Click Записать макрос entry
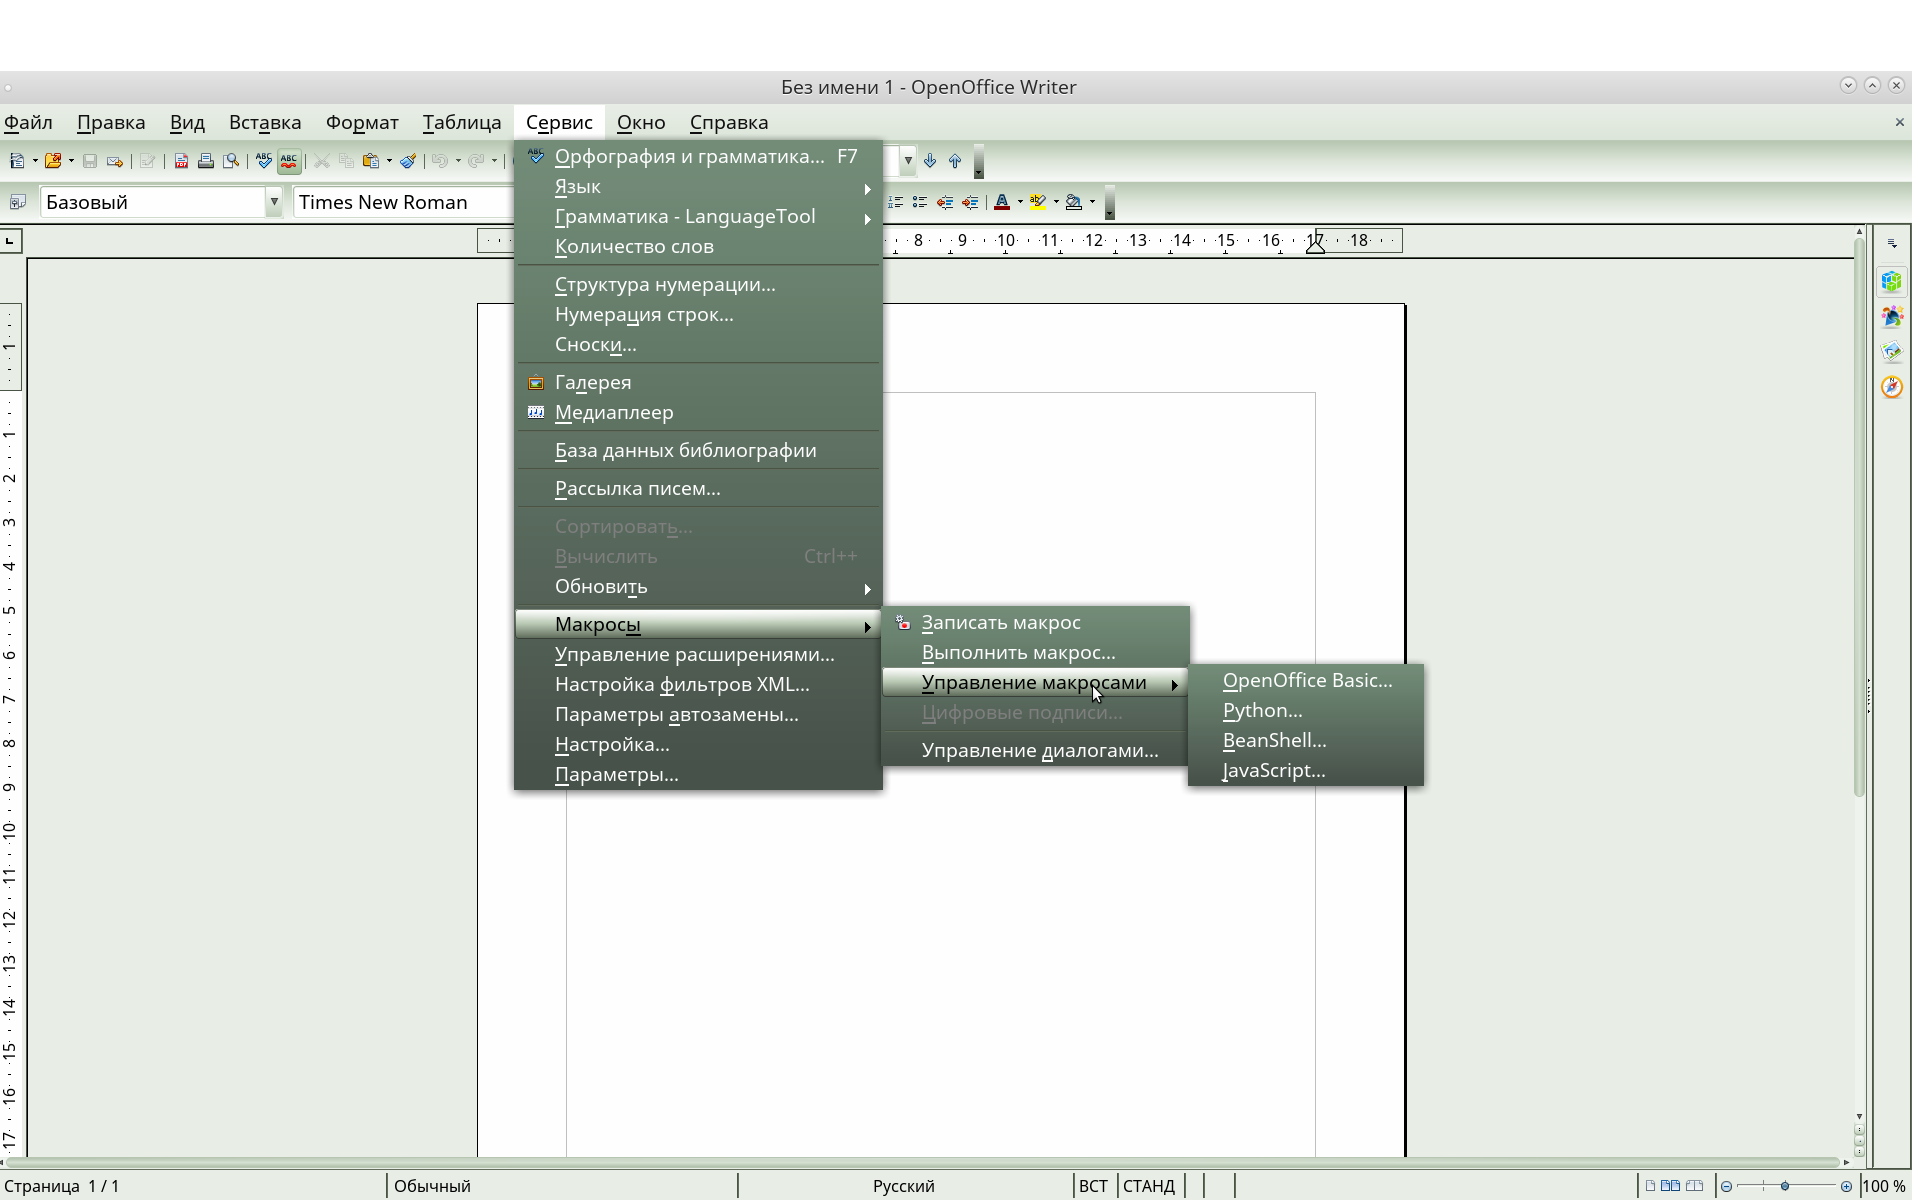 click(x=1000, y=623)
